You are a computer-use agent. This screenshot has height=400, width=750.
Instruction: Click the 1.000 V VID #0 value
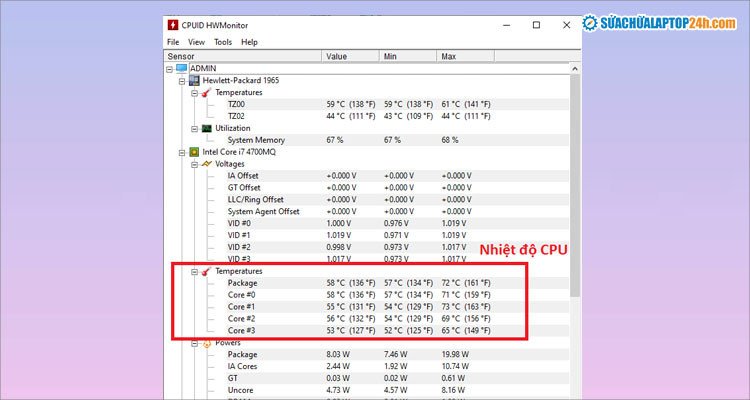339,223
